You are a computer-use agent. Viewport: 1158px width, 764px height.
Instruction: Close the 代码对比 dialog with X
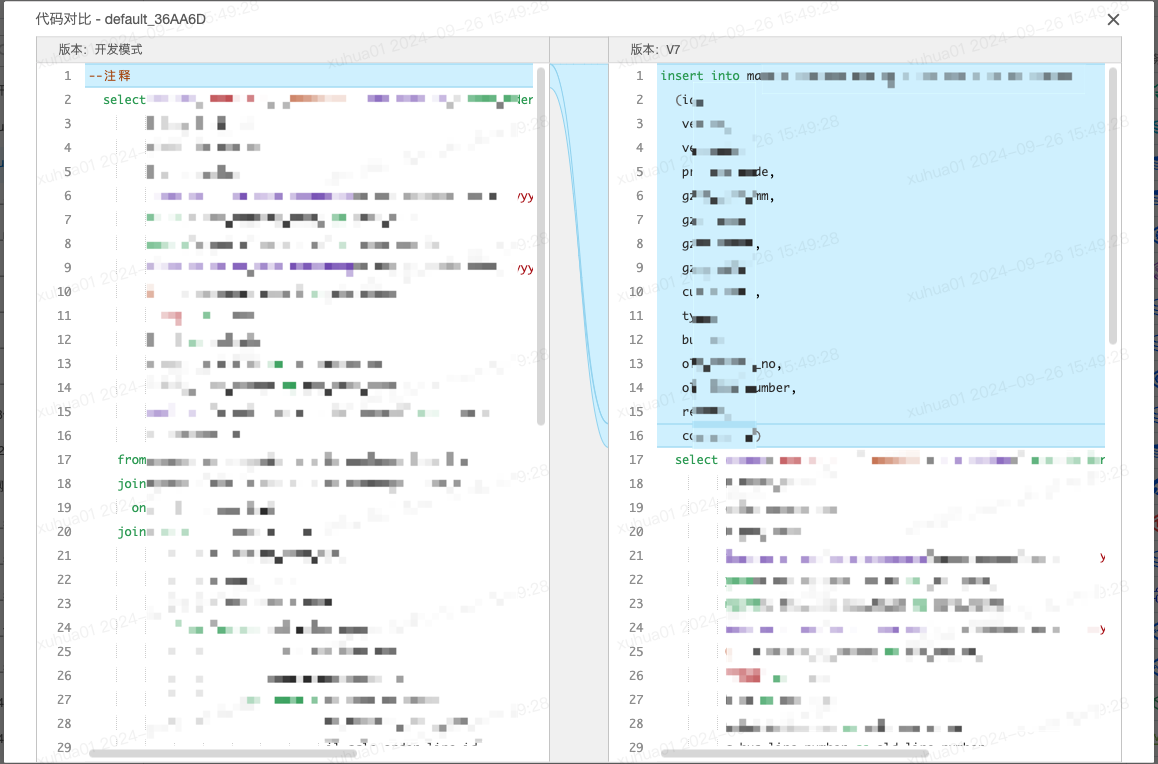click(x=1113, y=19)
